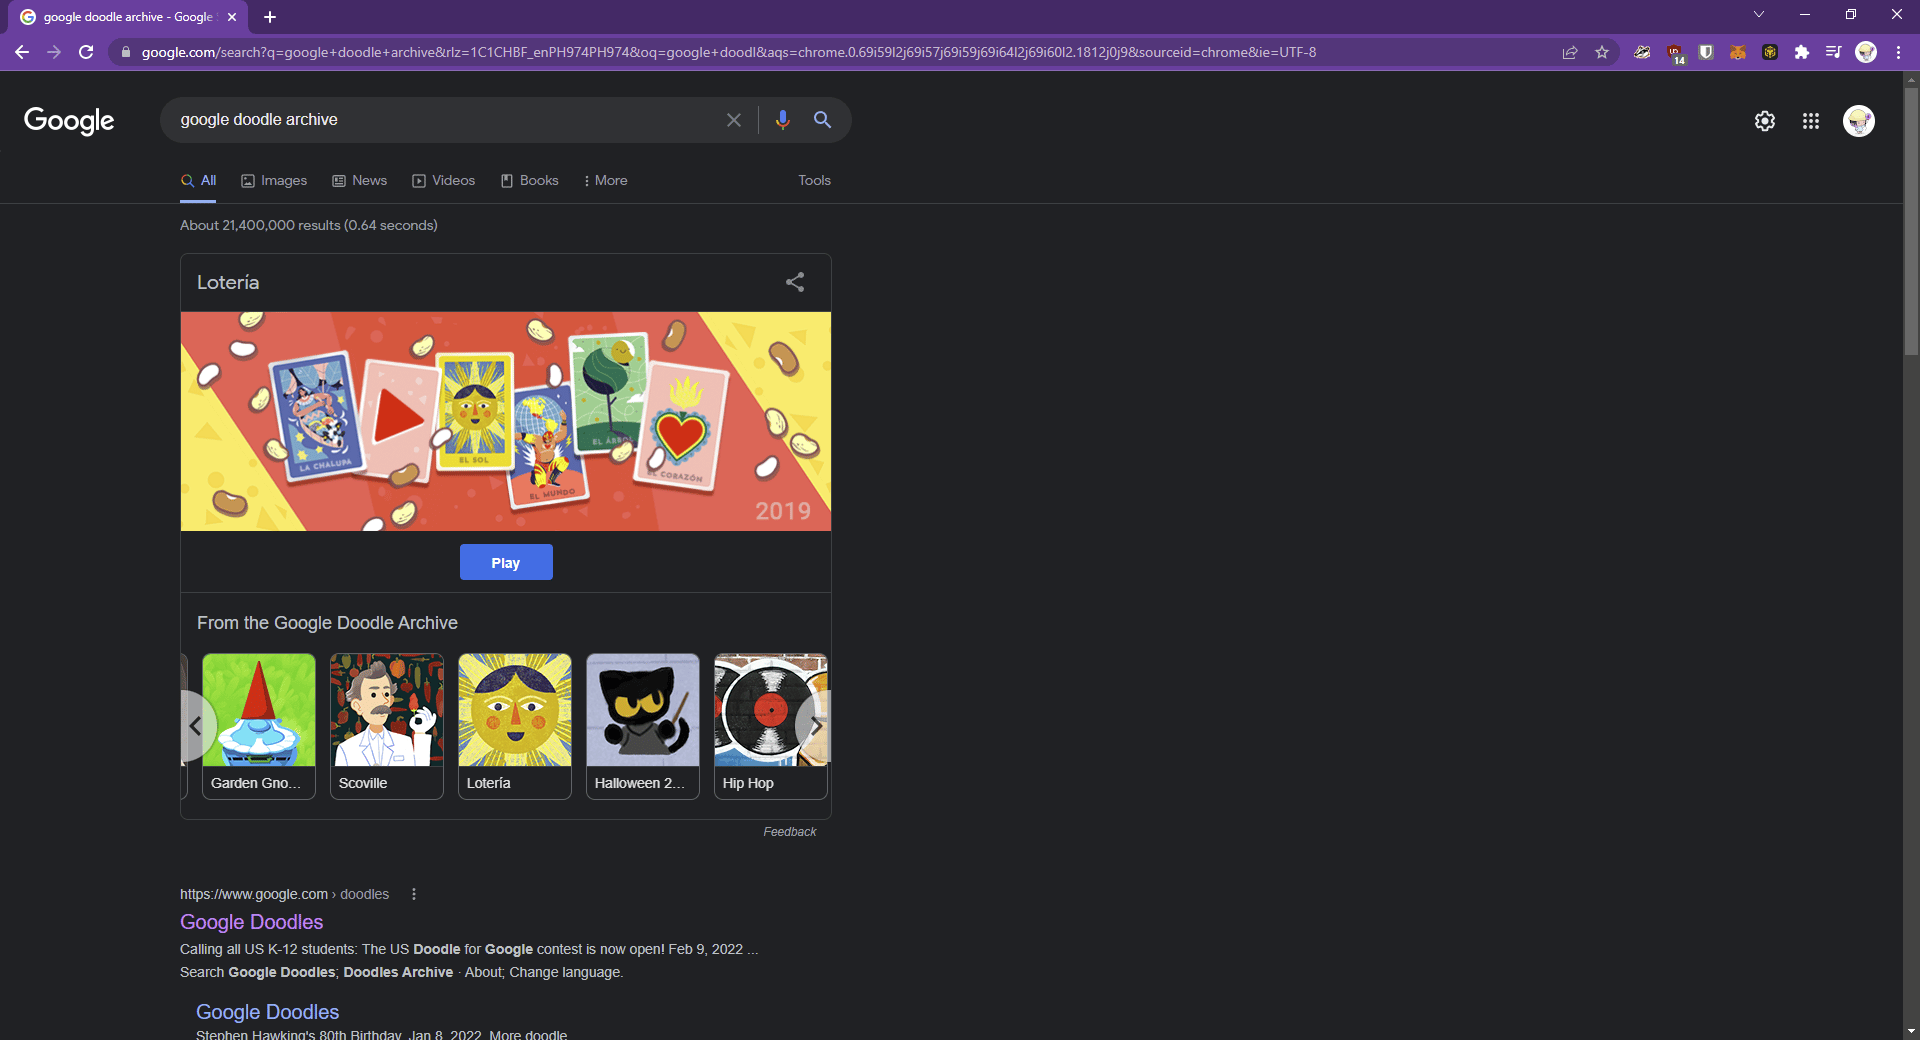Close the google doodle archive tab
This screenshot has width=1920, height=1040.
pyautogui.click(x=232, y=17)
